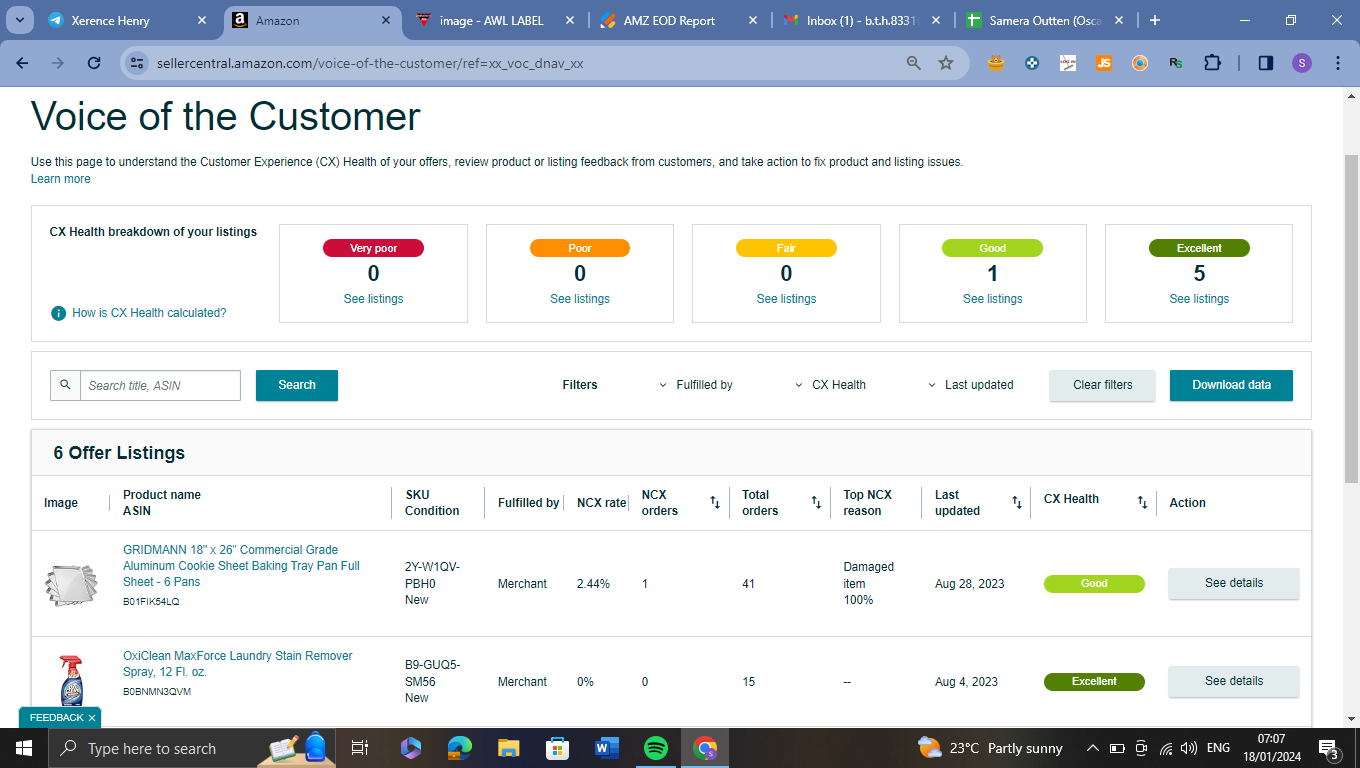Viewport: 1360px width, 768px height.
Task: Open Microsoft Edge from the taskbar
Action: point(460,748)
